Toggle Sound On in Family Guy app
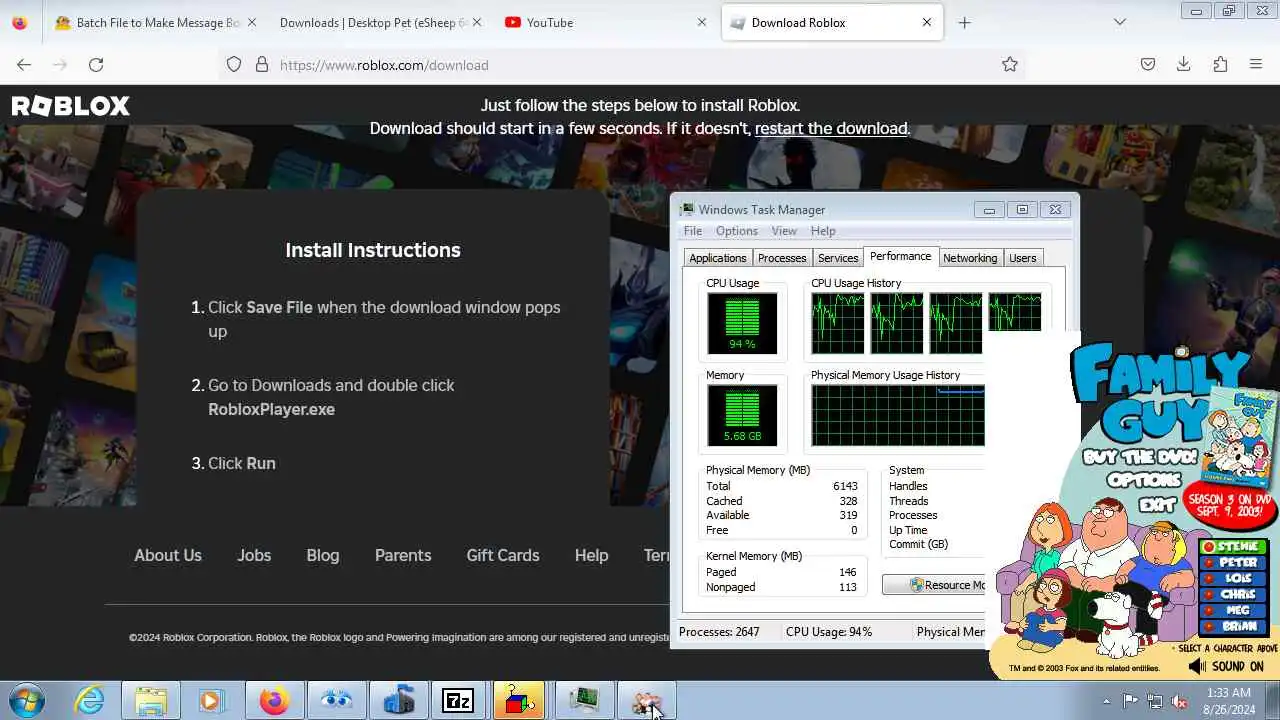Viewport: 1280px width, 720px height. (1227, 666)
